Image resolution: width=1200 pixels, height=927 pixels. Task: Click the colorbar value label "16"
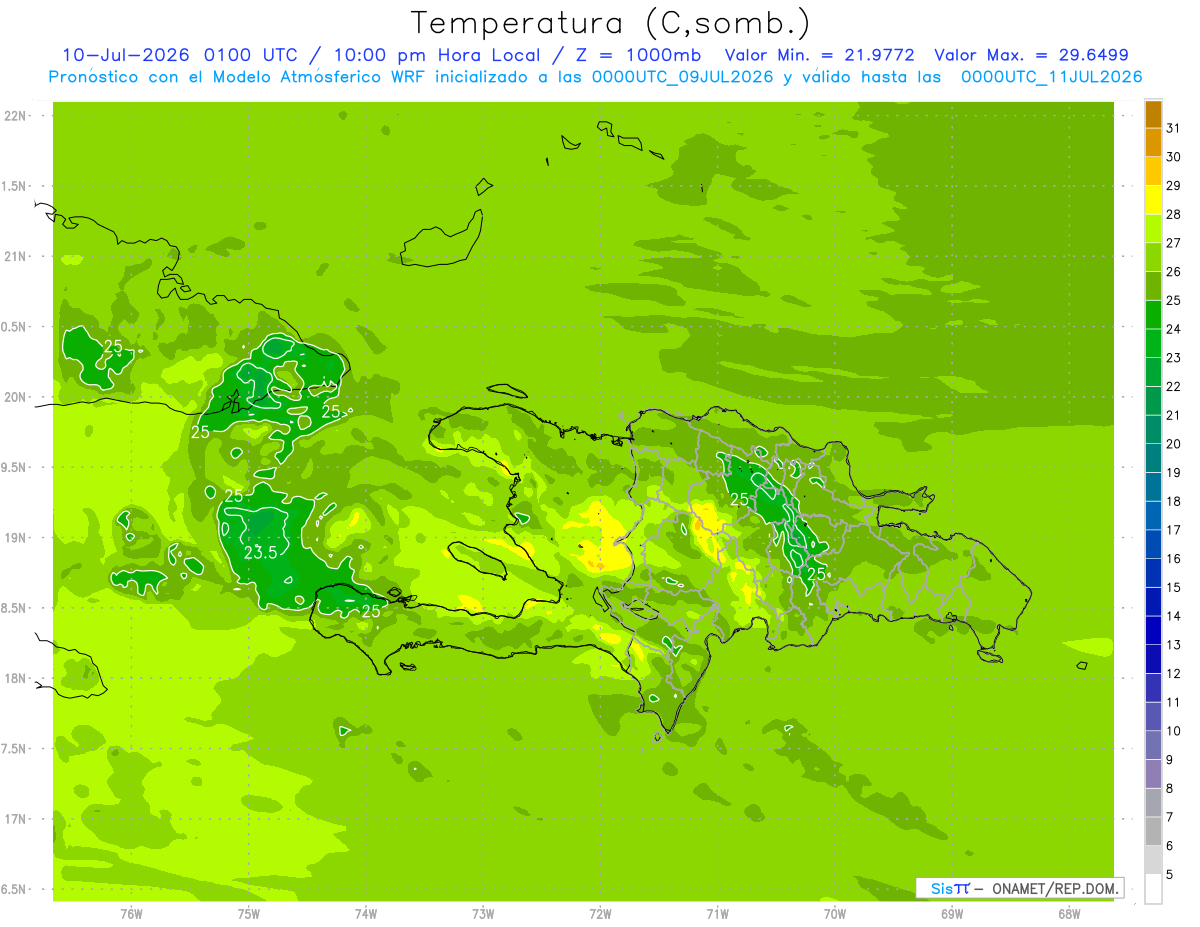[x=1173, y=559]
